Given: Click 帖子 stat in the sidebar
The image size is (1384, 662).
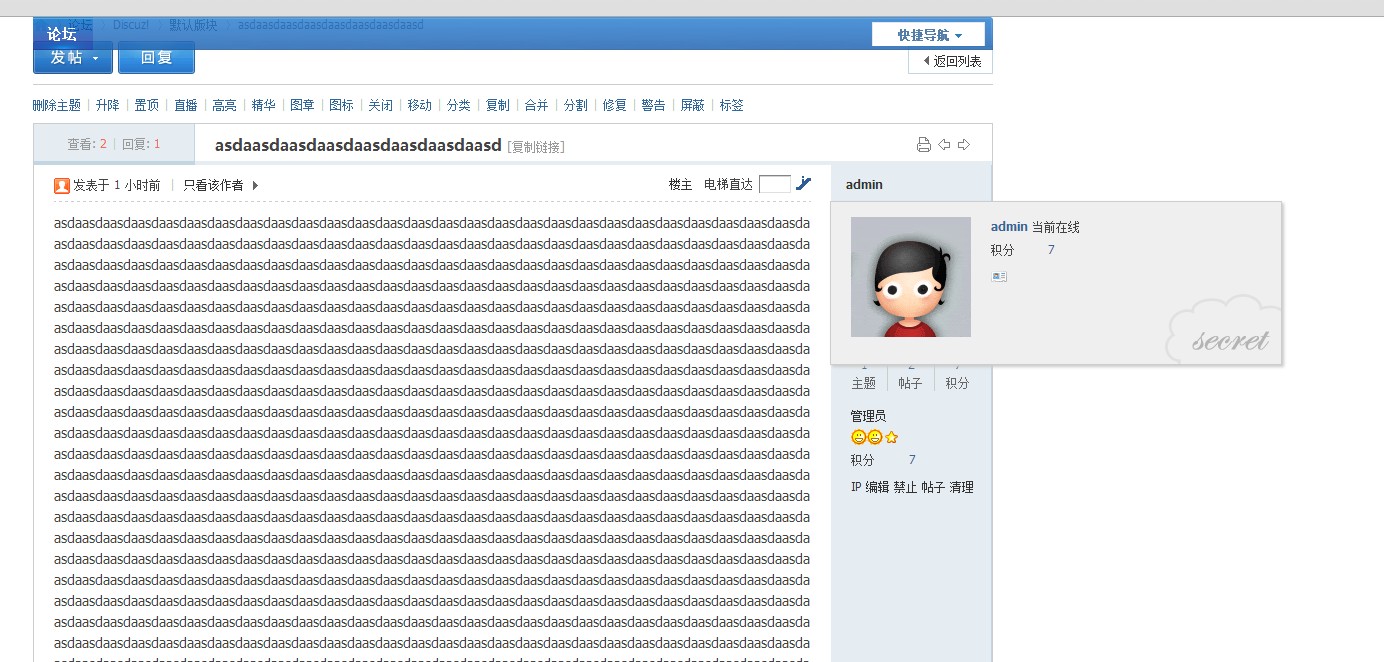Looking at the screenshot, I should pyautogui.click(x=910, y=383).
